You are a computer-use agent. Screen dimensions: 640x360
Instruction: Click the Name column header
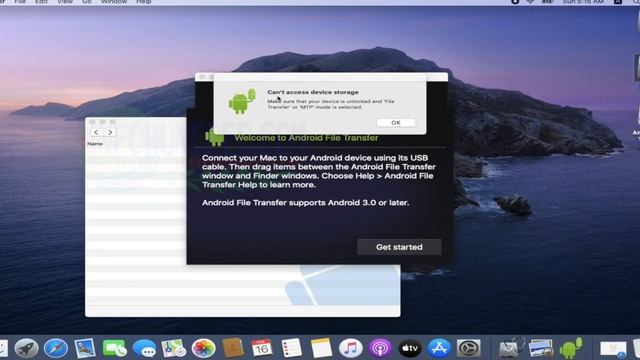(95, 144)
